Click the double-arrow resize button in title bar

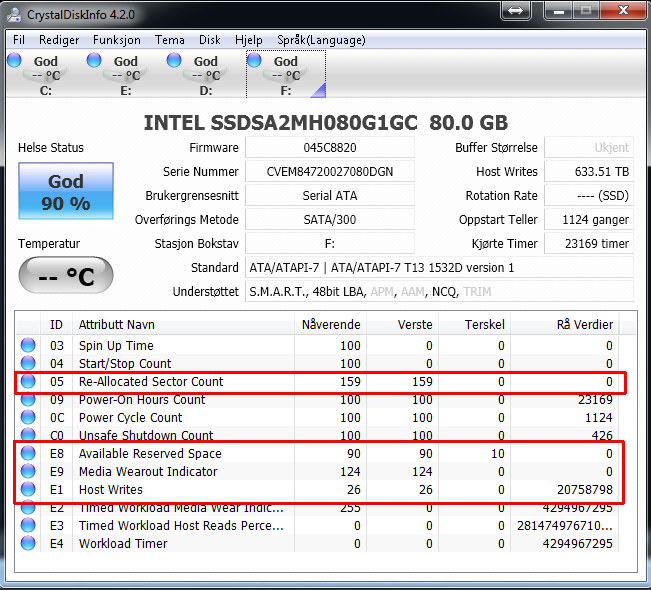[516, 10]
